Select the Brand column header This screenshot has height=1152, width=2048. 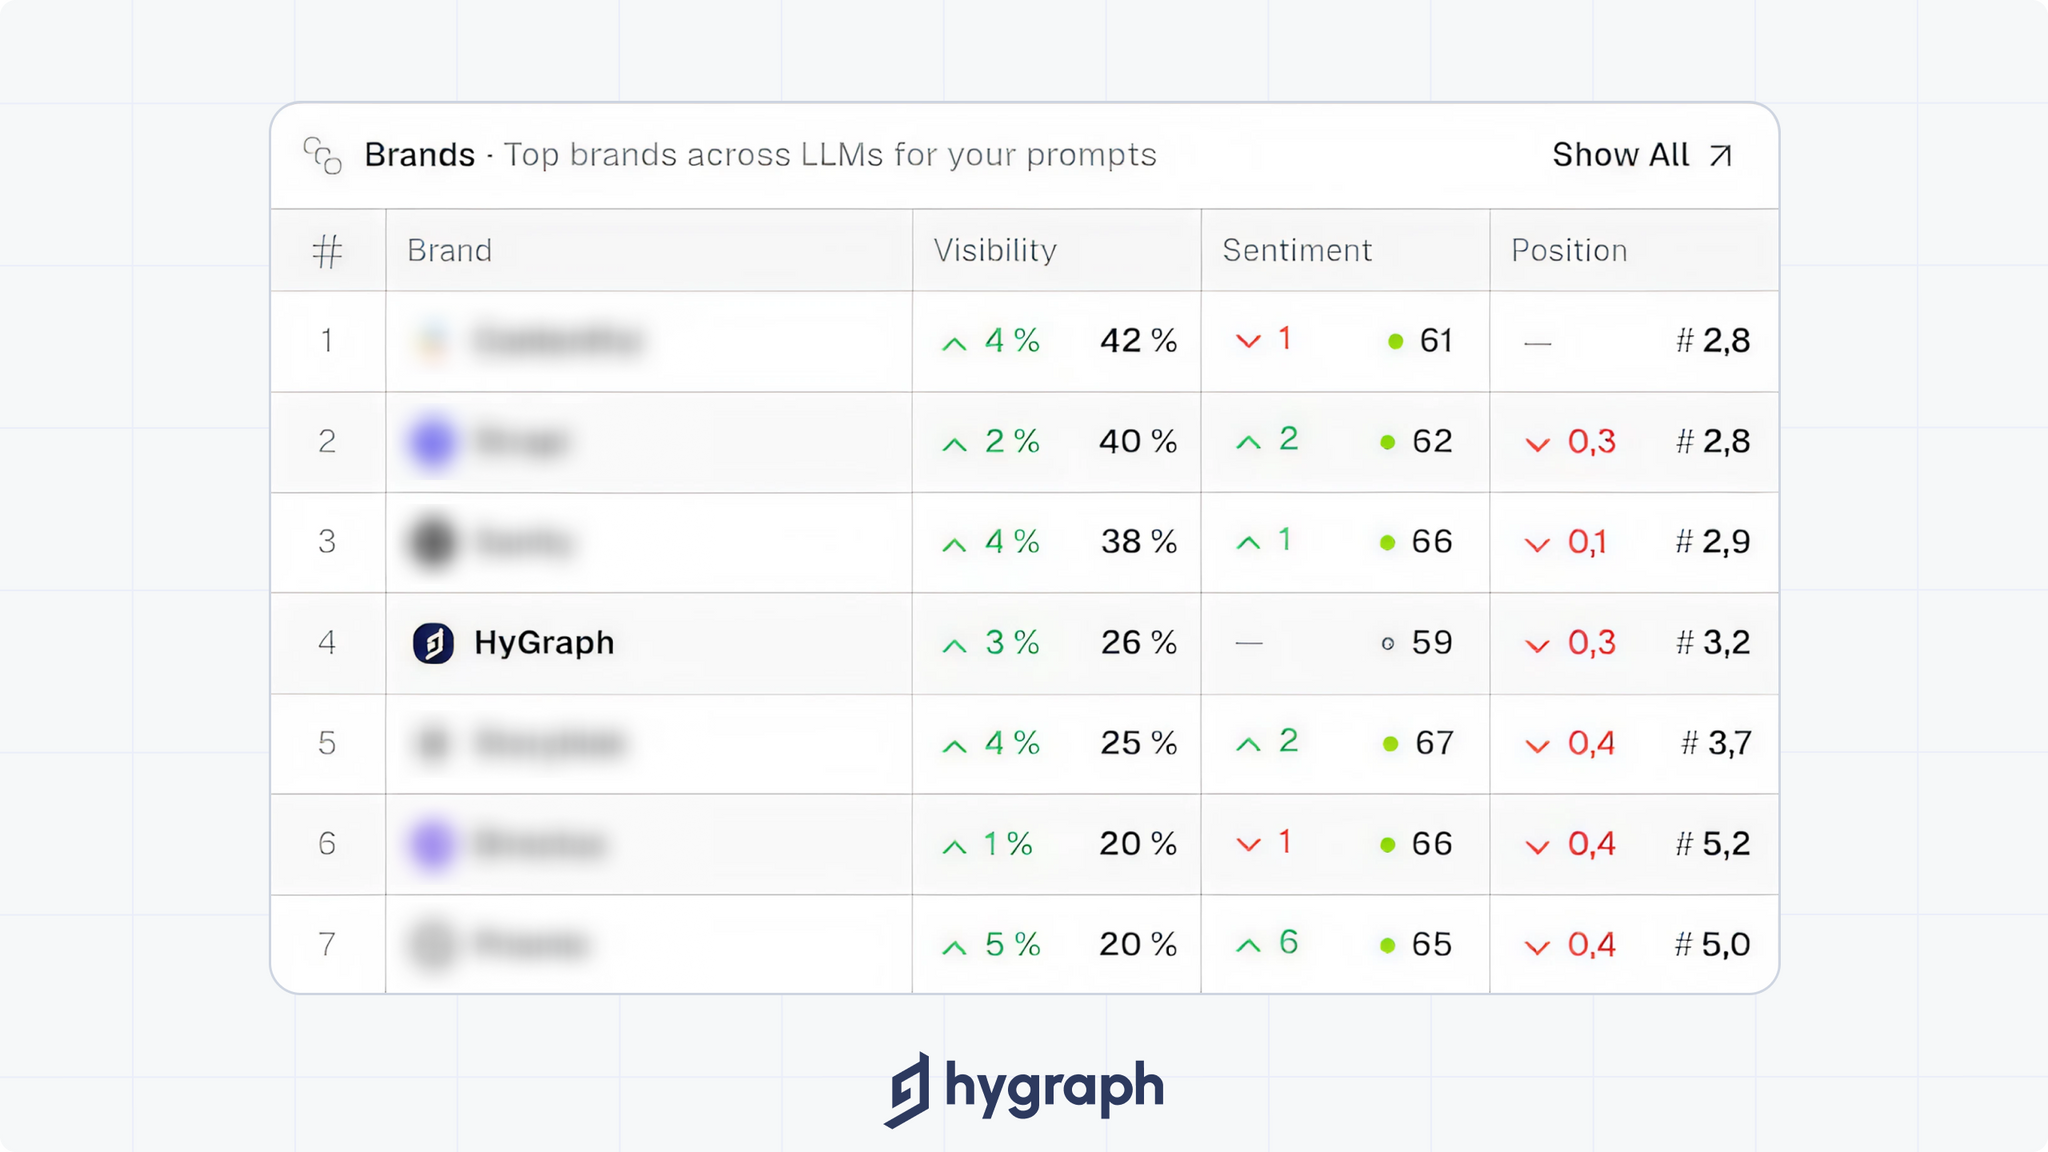[x=450, y=250]
